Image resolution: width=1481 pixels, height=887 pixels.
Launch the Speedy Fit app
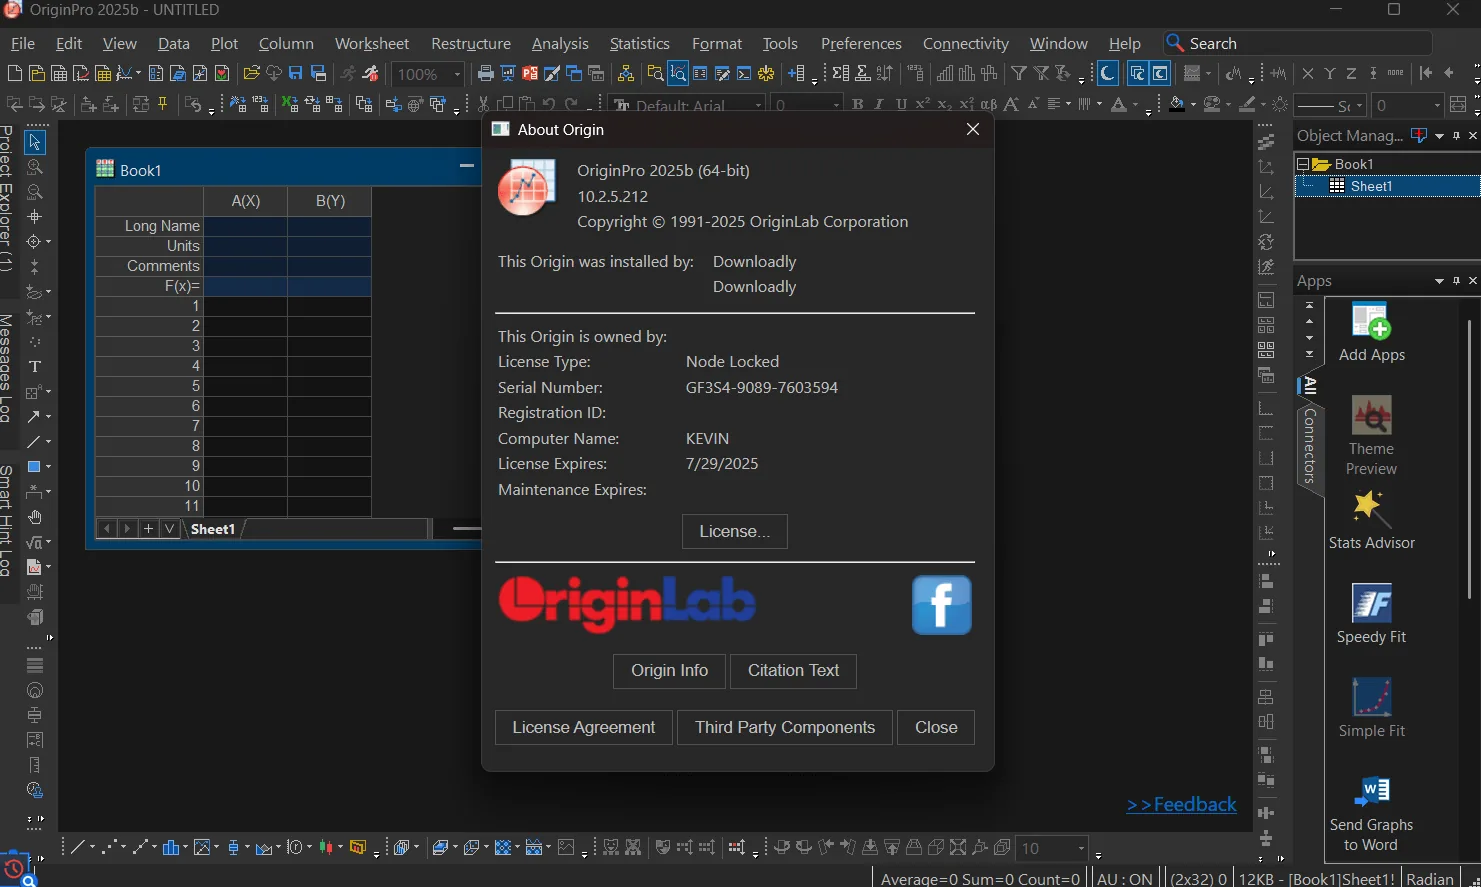(x=1371, y=614)
